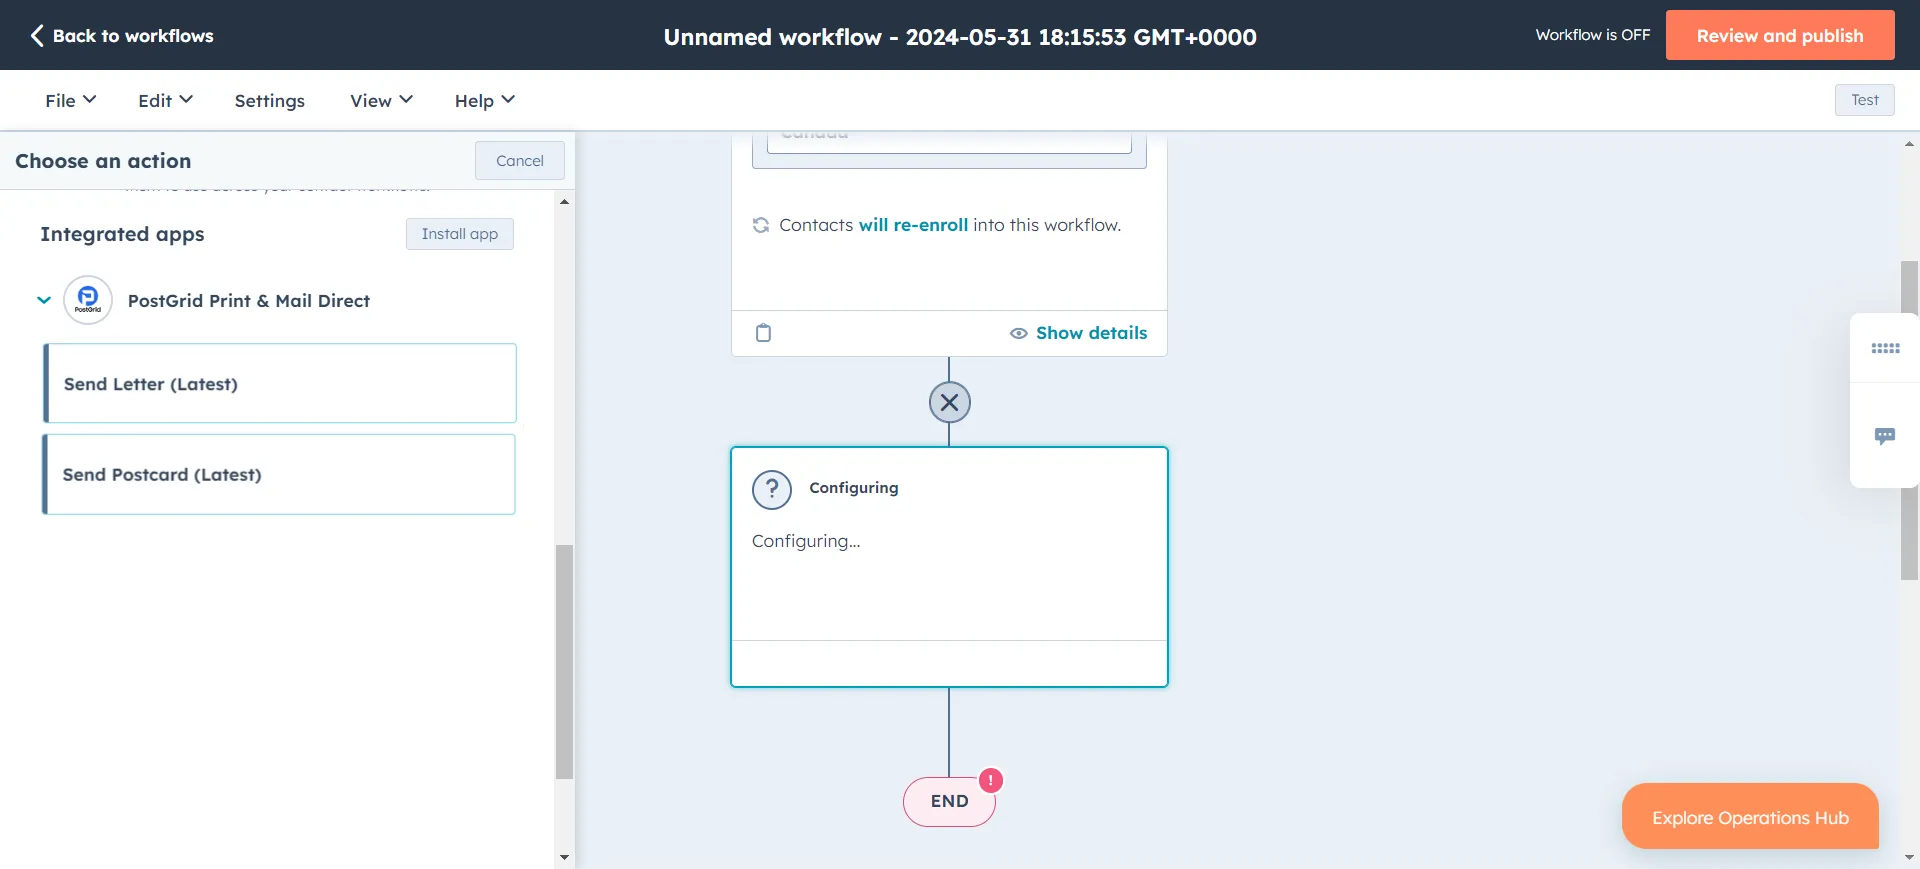Click the Back to workflows arrow icon
Screen dimensions: 1920x869
(x=37, y=36)
